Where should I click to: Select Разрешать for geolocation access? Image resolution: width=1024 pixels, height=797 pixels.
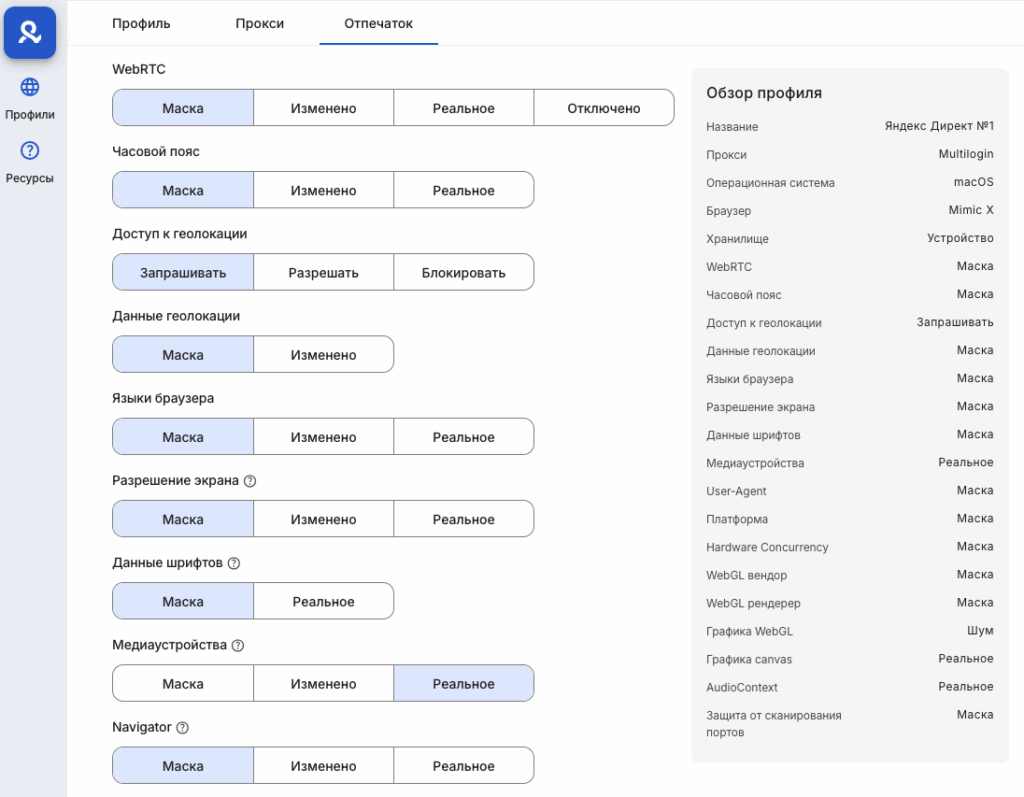tap(323, 272)
